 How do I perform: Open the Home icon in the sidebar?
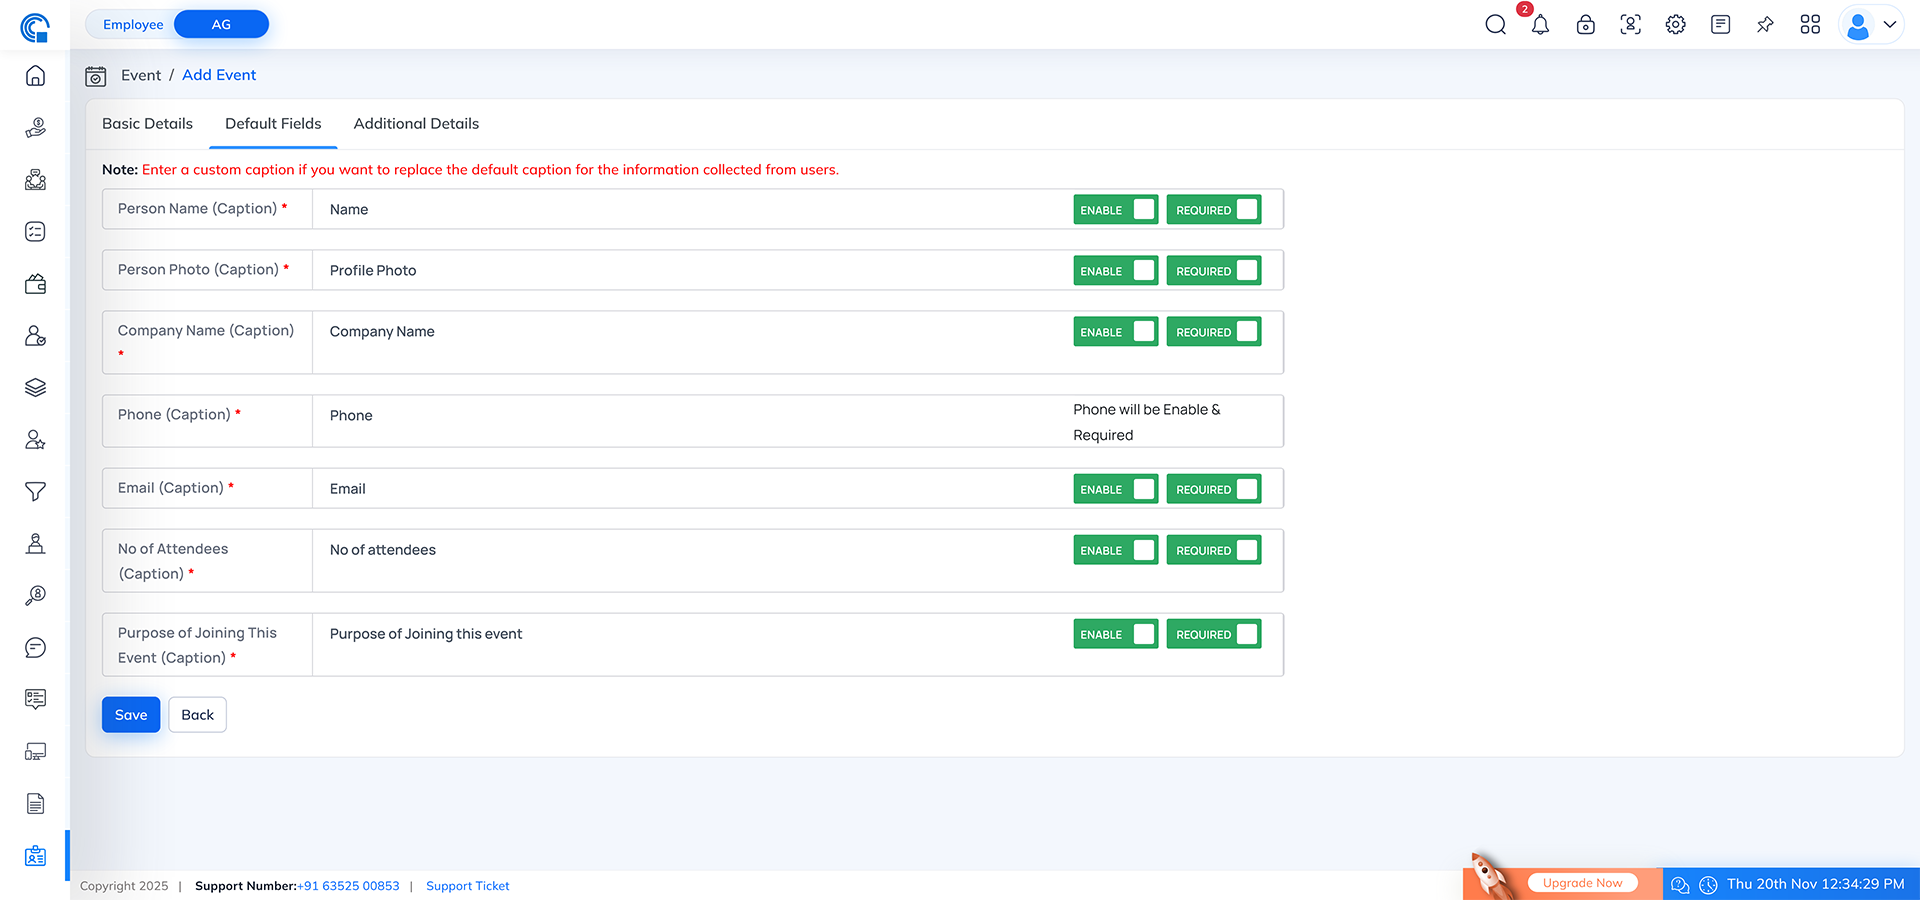point(35,75)
